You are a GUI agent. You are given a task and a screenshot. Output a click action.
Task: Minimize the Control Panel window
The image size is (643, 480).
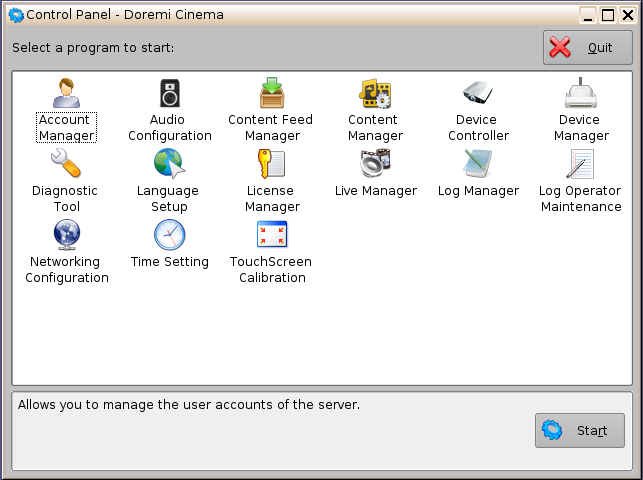(x=589, y=15)
